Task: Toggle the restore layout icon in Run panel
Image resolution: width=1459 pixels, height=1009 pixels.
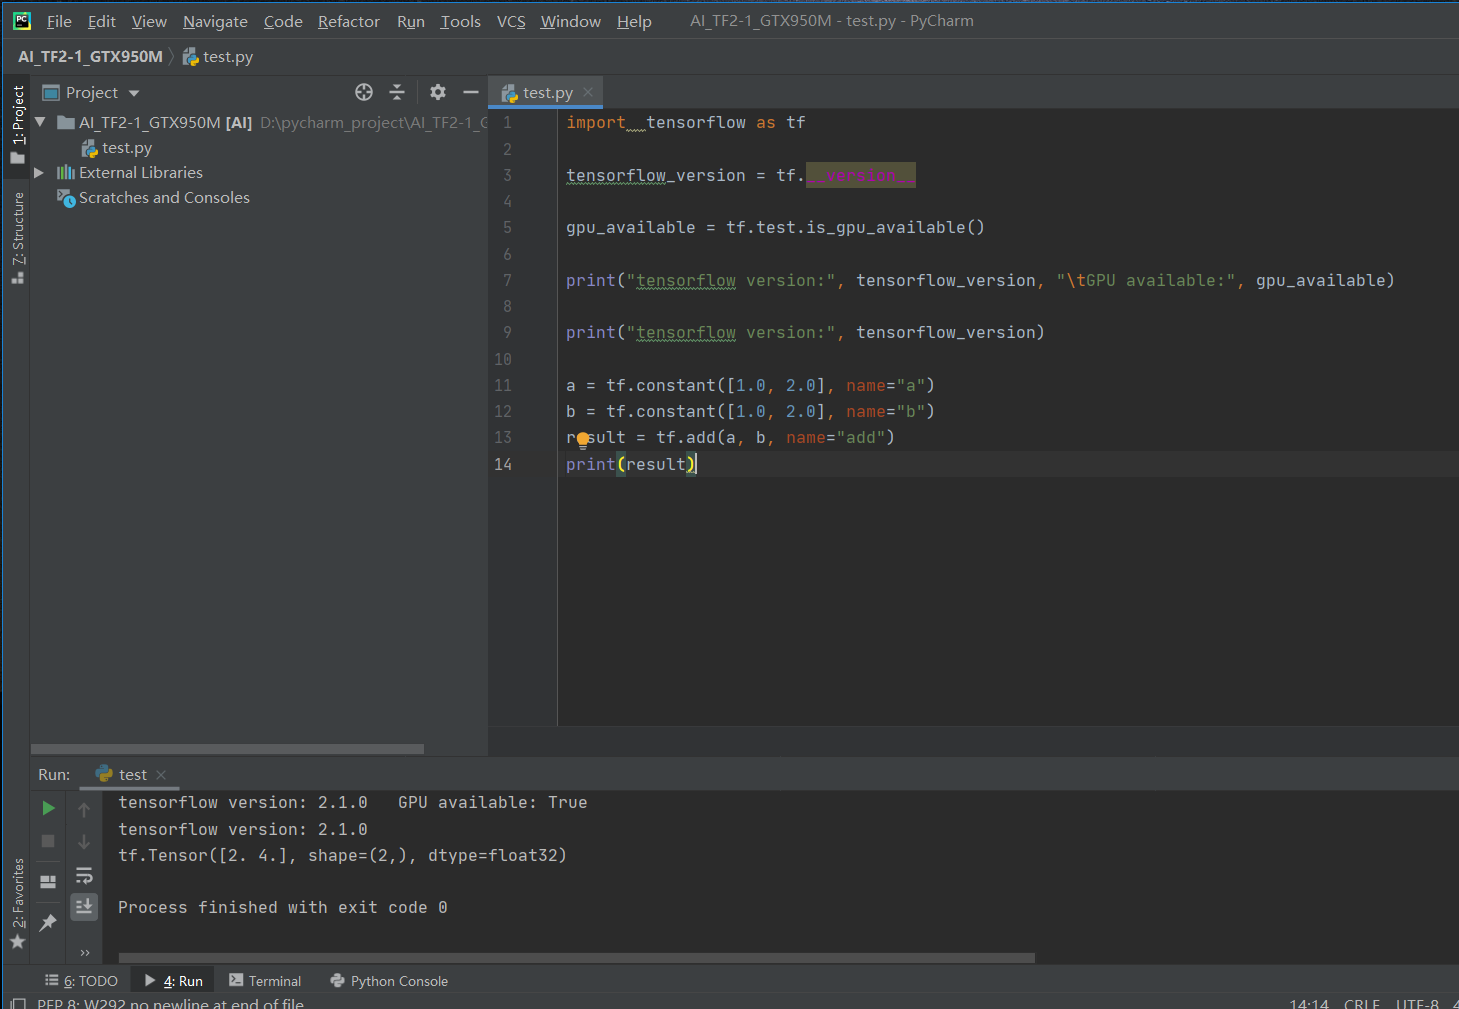Action: coord(47,880)
